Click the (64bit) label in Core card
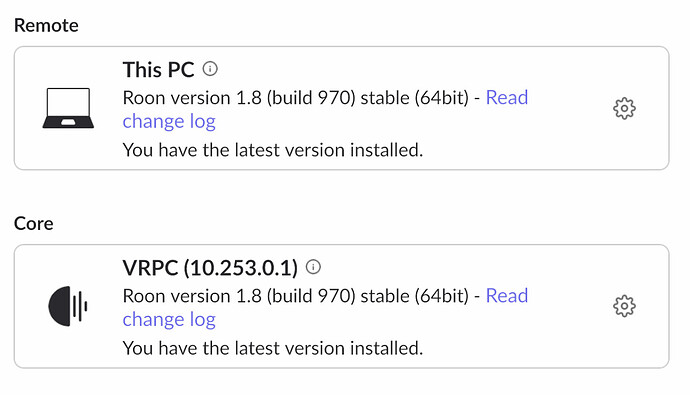Viewport: 690px width, 395px height. [441, 296]
